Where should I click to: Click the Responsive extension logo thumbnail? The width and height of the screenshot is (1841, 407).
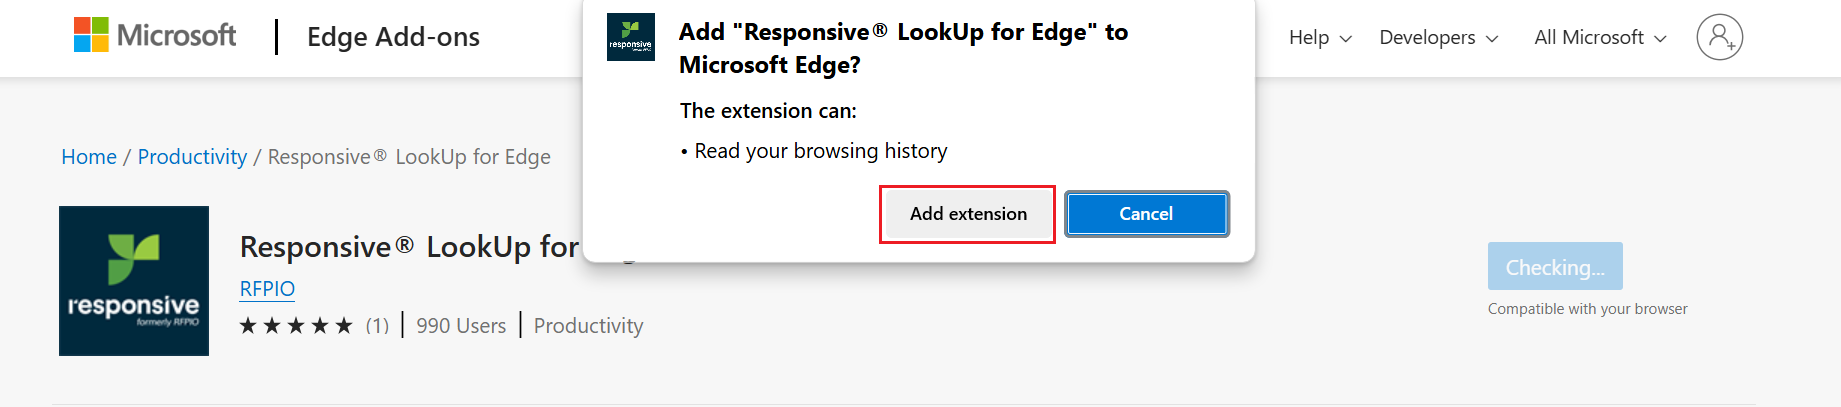134,281
